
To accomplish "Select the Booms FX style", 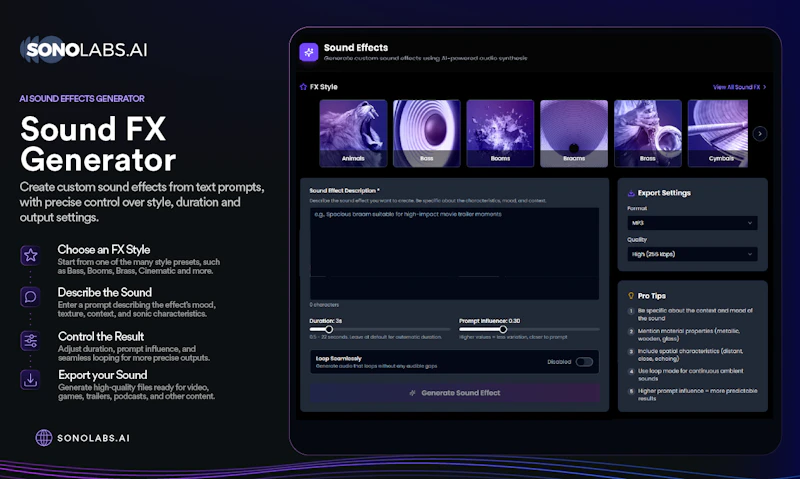I will point(500,134).
